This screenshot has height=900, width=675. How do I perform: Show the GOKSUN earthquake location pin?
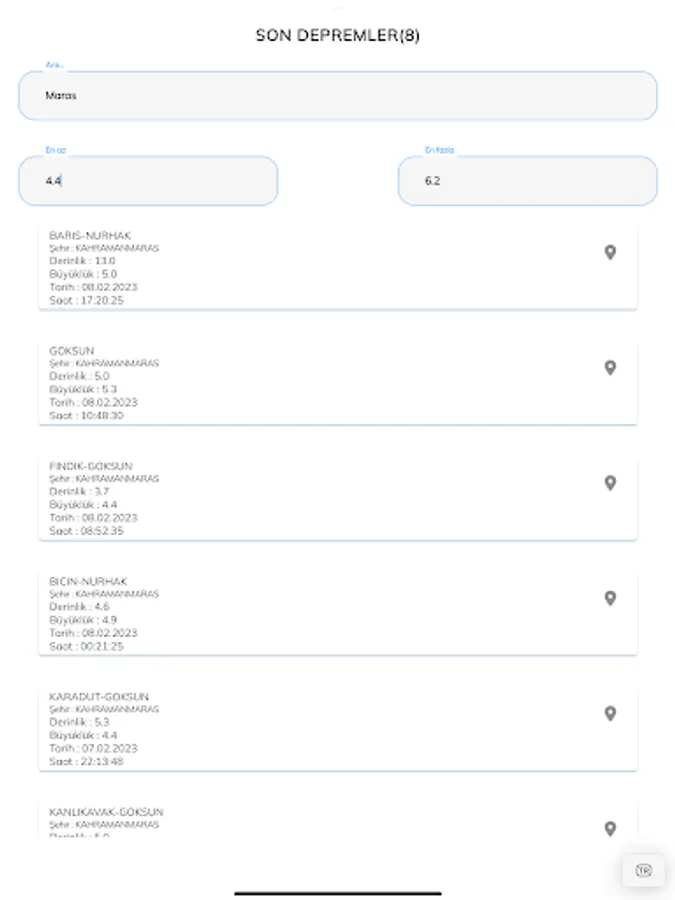click(x=610, y=368)
